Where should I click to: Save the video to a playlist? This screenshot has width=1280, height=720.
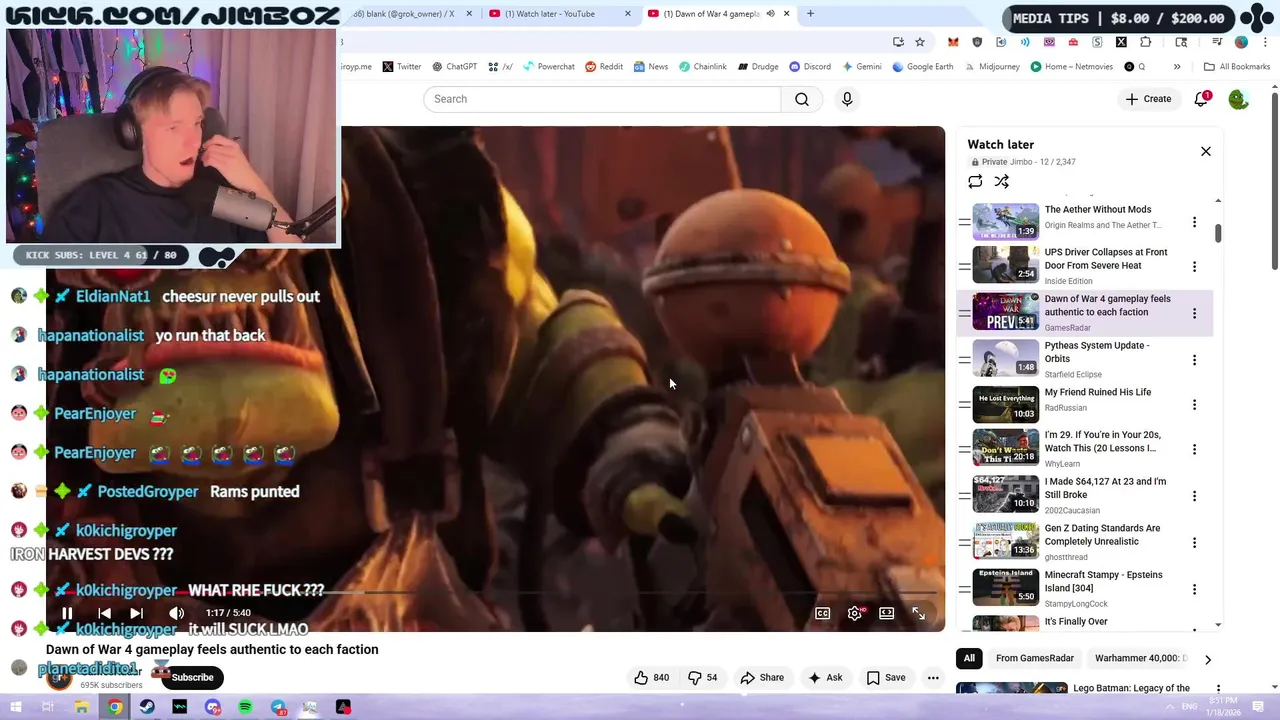(x=886, y=677)
